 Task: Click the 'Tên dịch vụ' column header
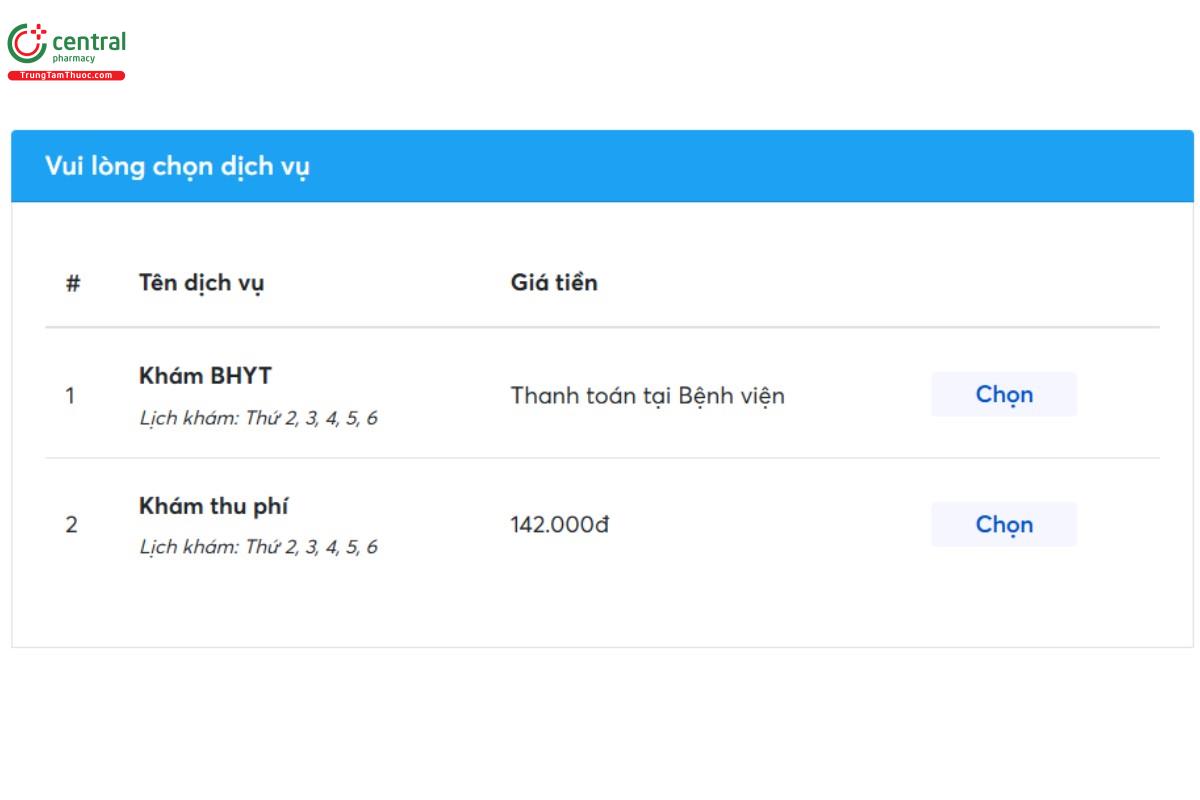coord(201,283)
